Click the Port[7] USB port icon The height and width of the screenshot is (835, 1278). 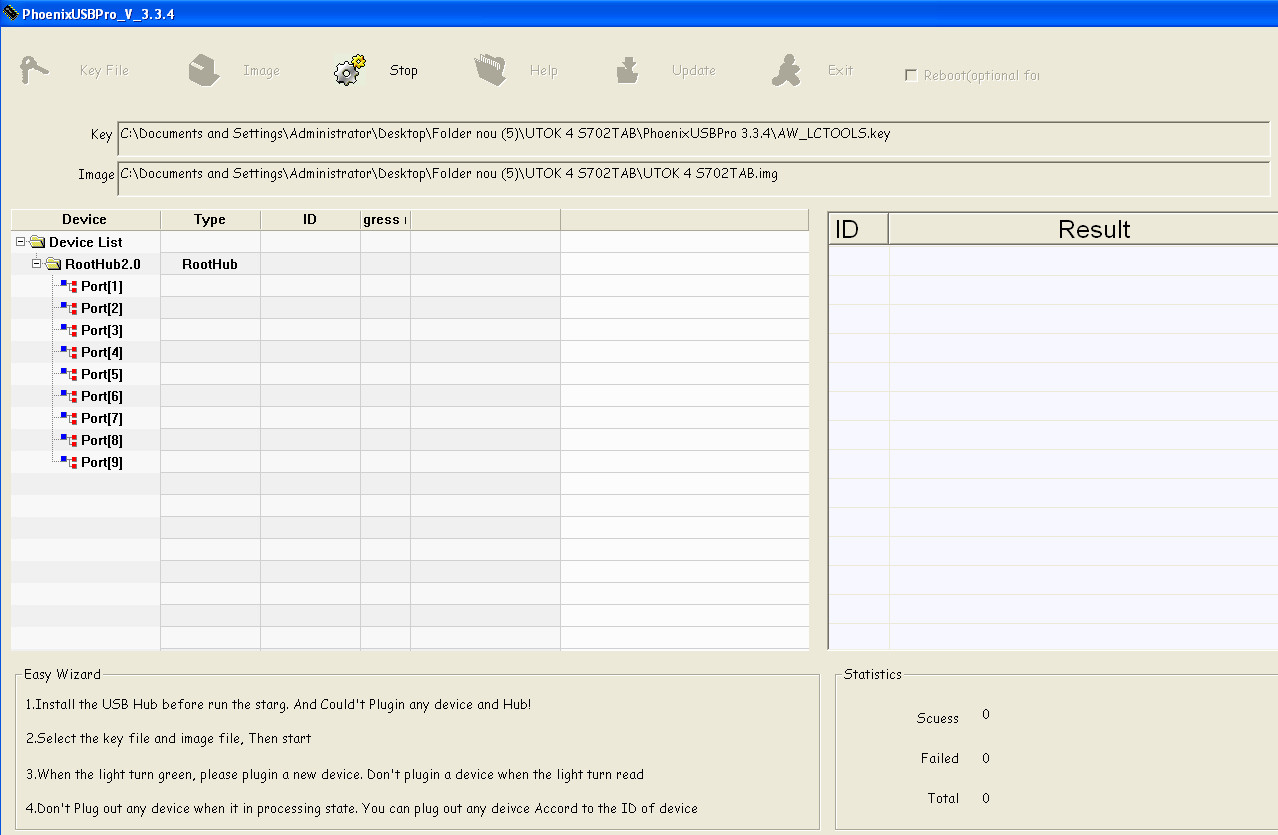pyautogui.click(x=69, y=418)
